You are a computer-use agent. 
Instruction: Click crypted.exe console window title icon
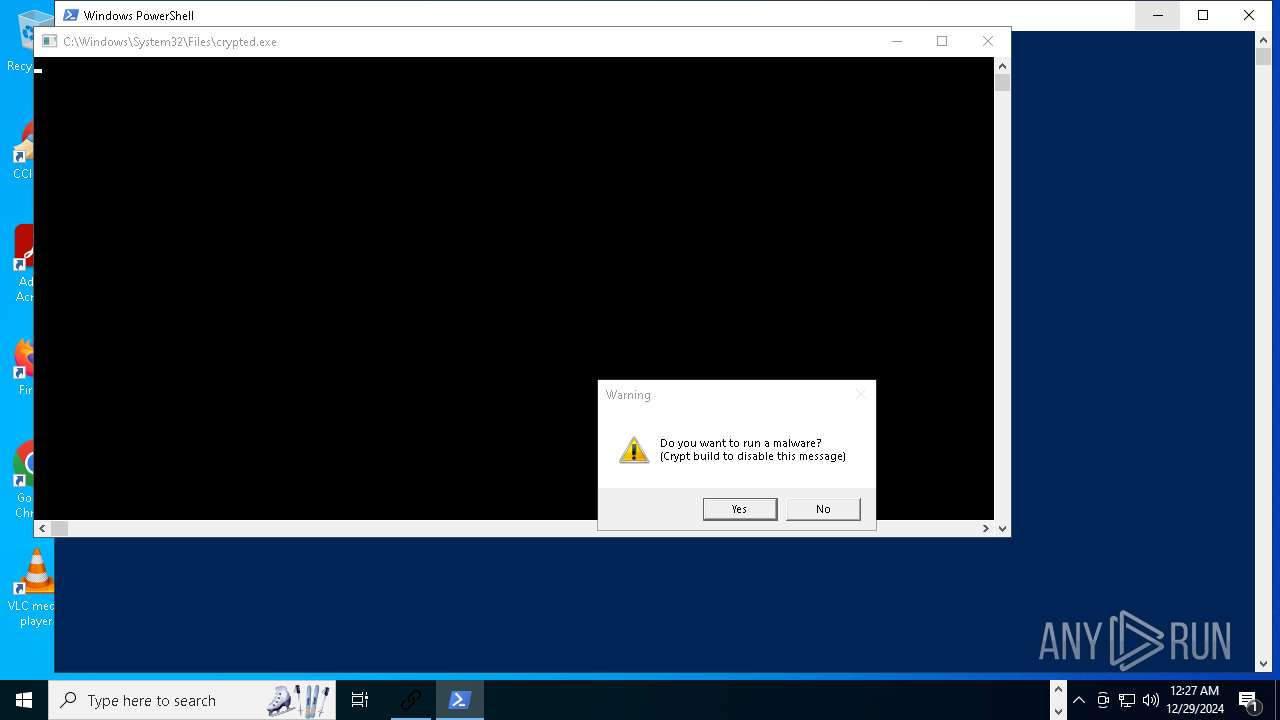tap(49, 42)
